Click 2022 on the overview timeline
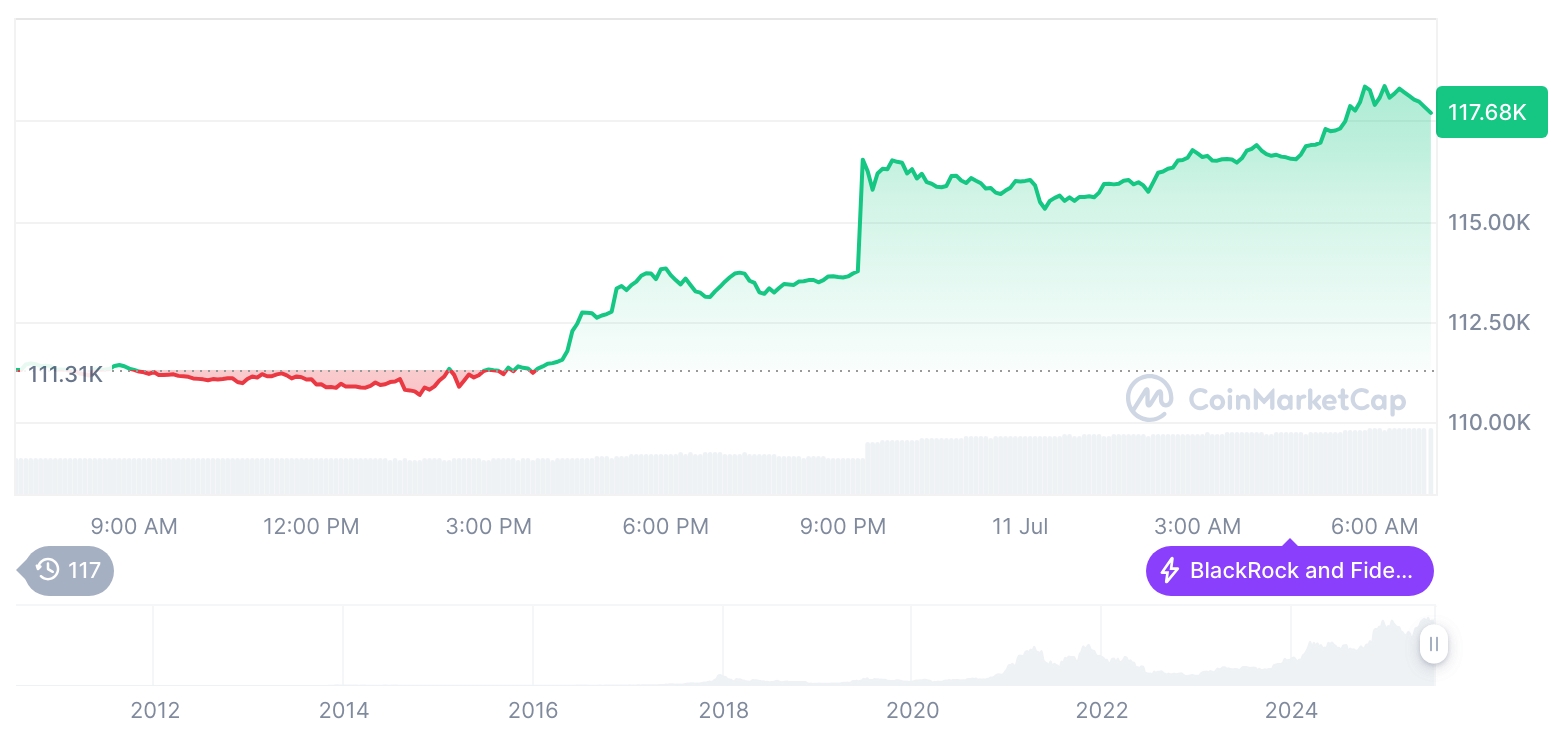 [1101, 710]
